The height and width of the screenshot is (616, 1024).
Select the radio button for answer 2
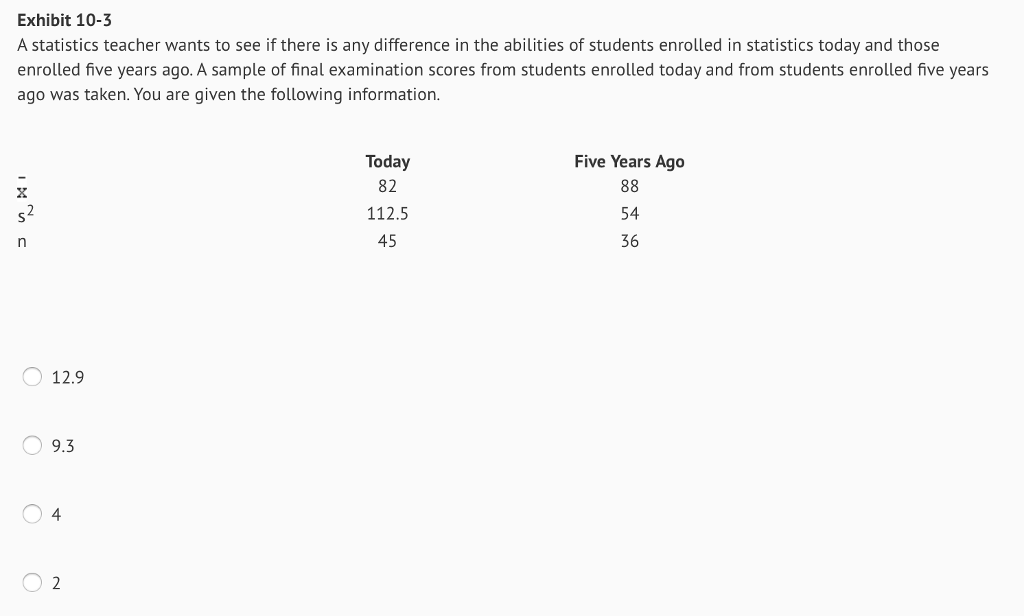32,582
